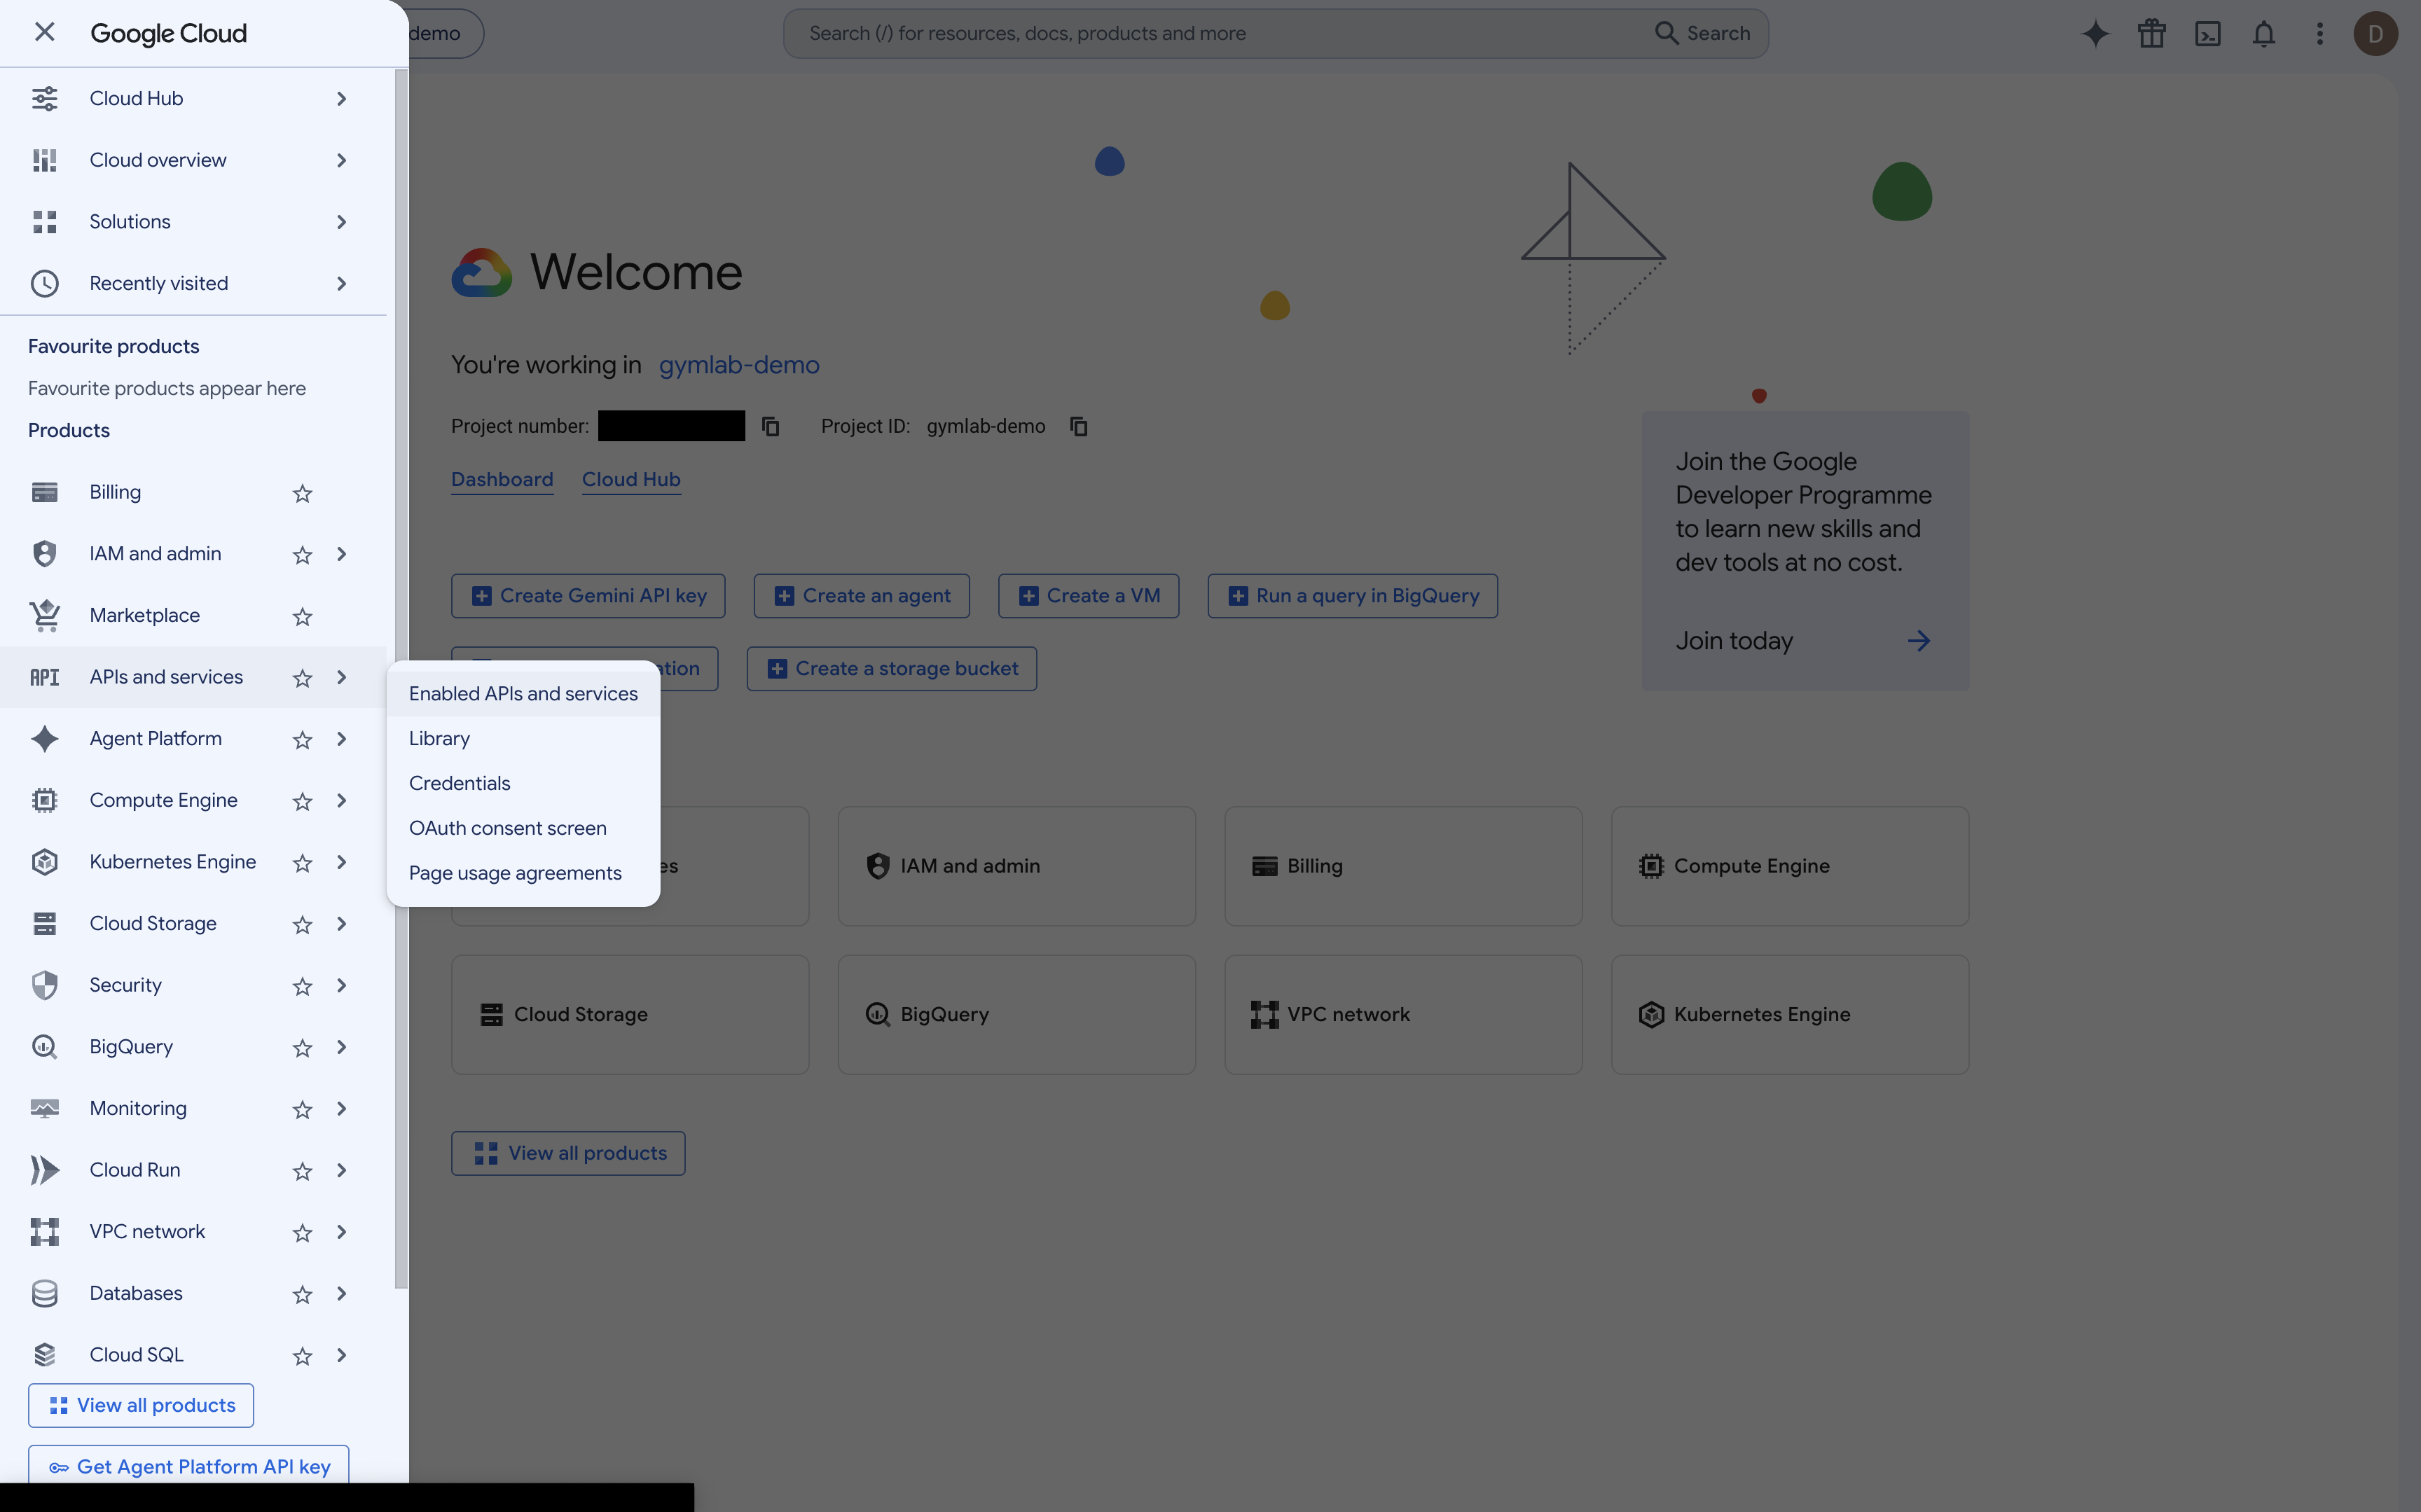Click the Marketplace cart icon
The width and height of the screenshot is (2421, 1512).
pyautogui.click(x=44, y=616)
